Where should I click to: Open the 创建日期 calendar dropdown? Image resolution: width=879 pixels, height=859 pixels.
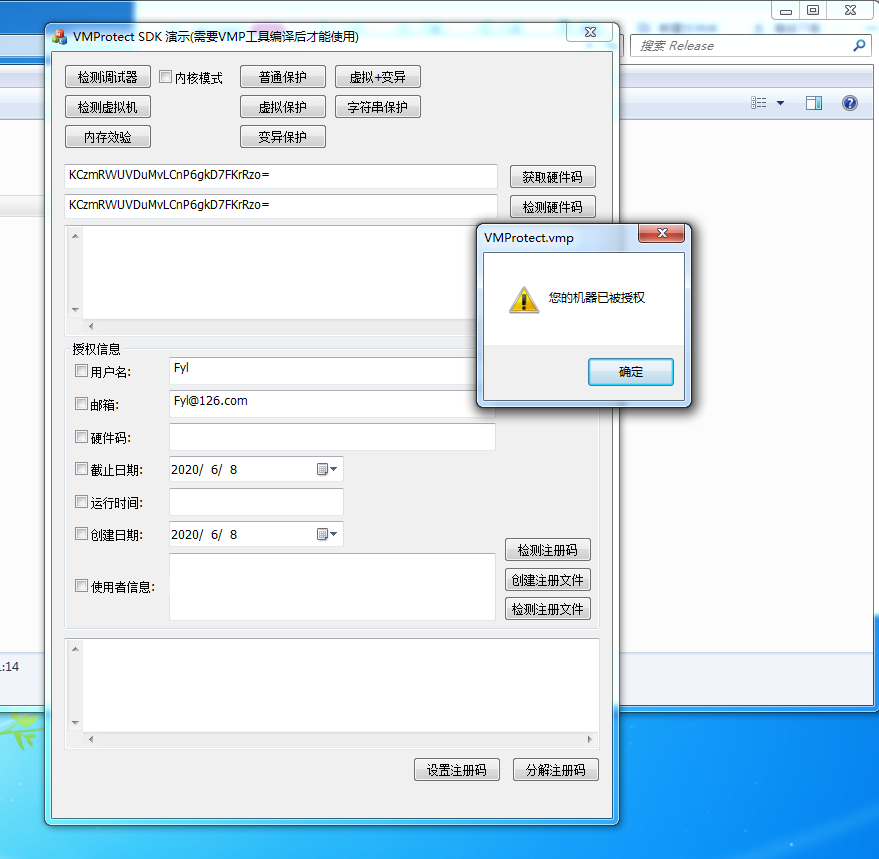[327, 534]
